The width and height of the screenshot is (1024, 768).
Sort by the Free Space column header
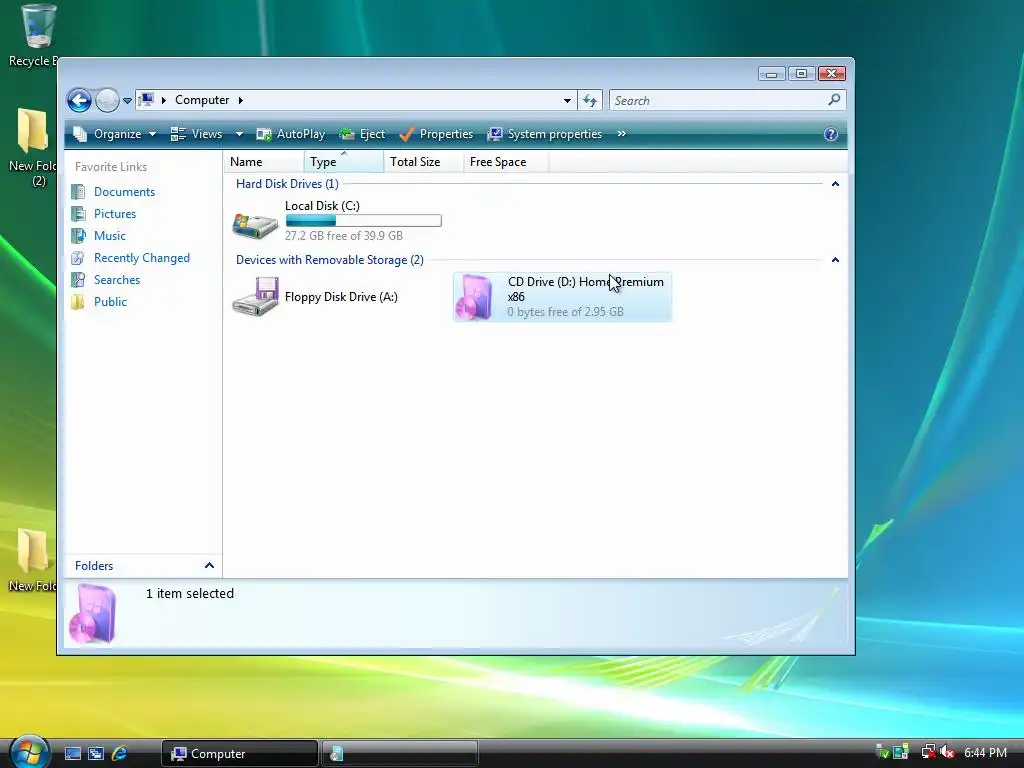click(506, 162)
